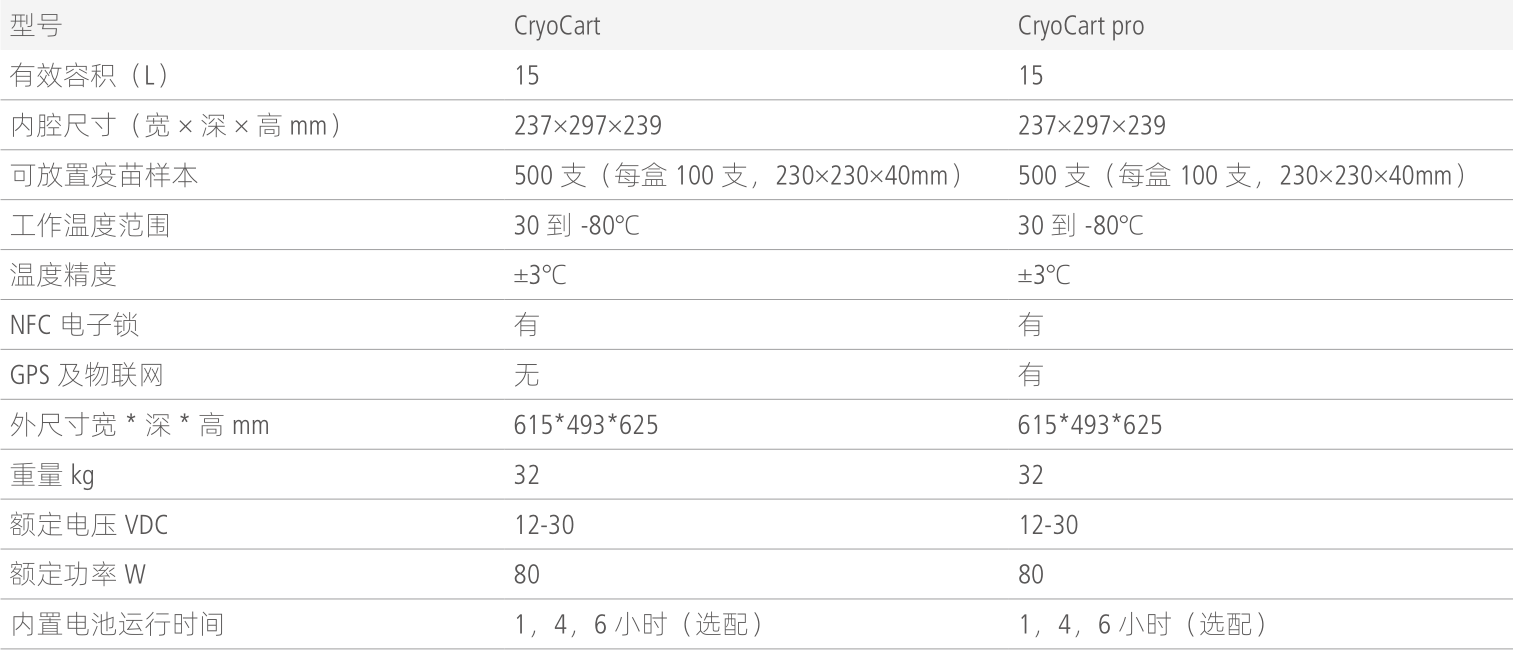Click the 重量 kg row label
This screenshot has height=657, width=1513.
pos(52,475)
